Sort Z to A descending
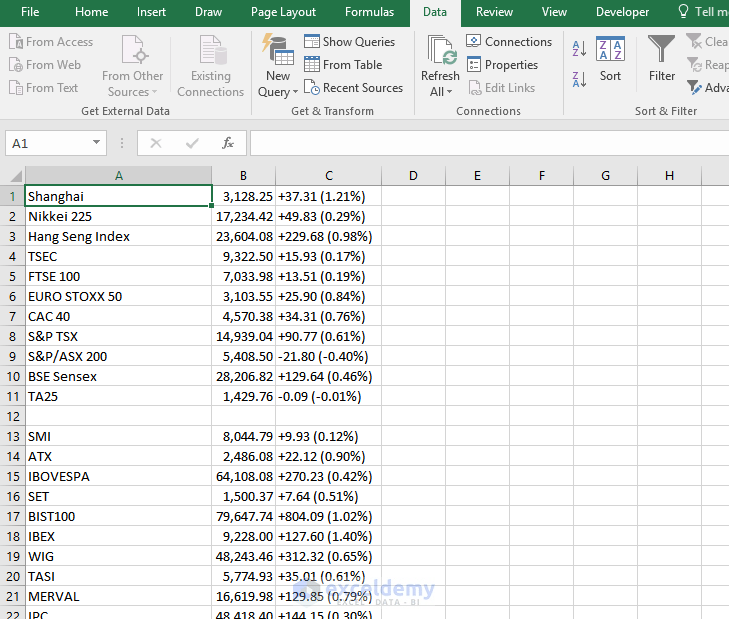The image size is (729, 619). pos(579,80)
